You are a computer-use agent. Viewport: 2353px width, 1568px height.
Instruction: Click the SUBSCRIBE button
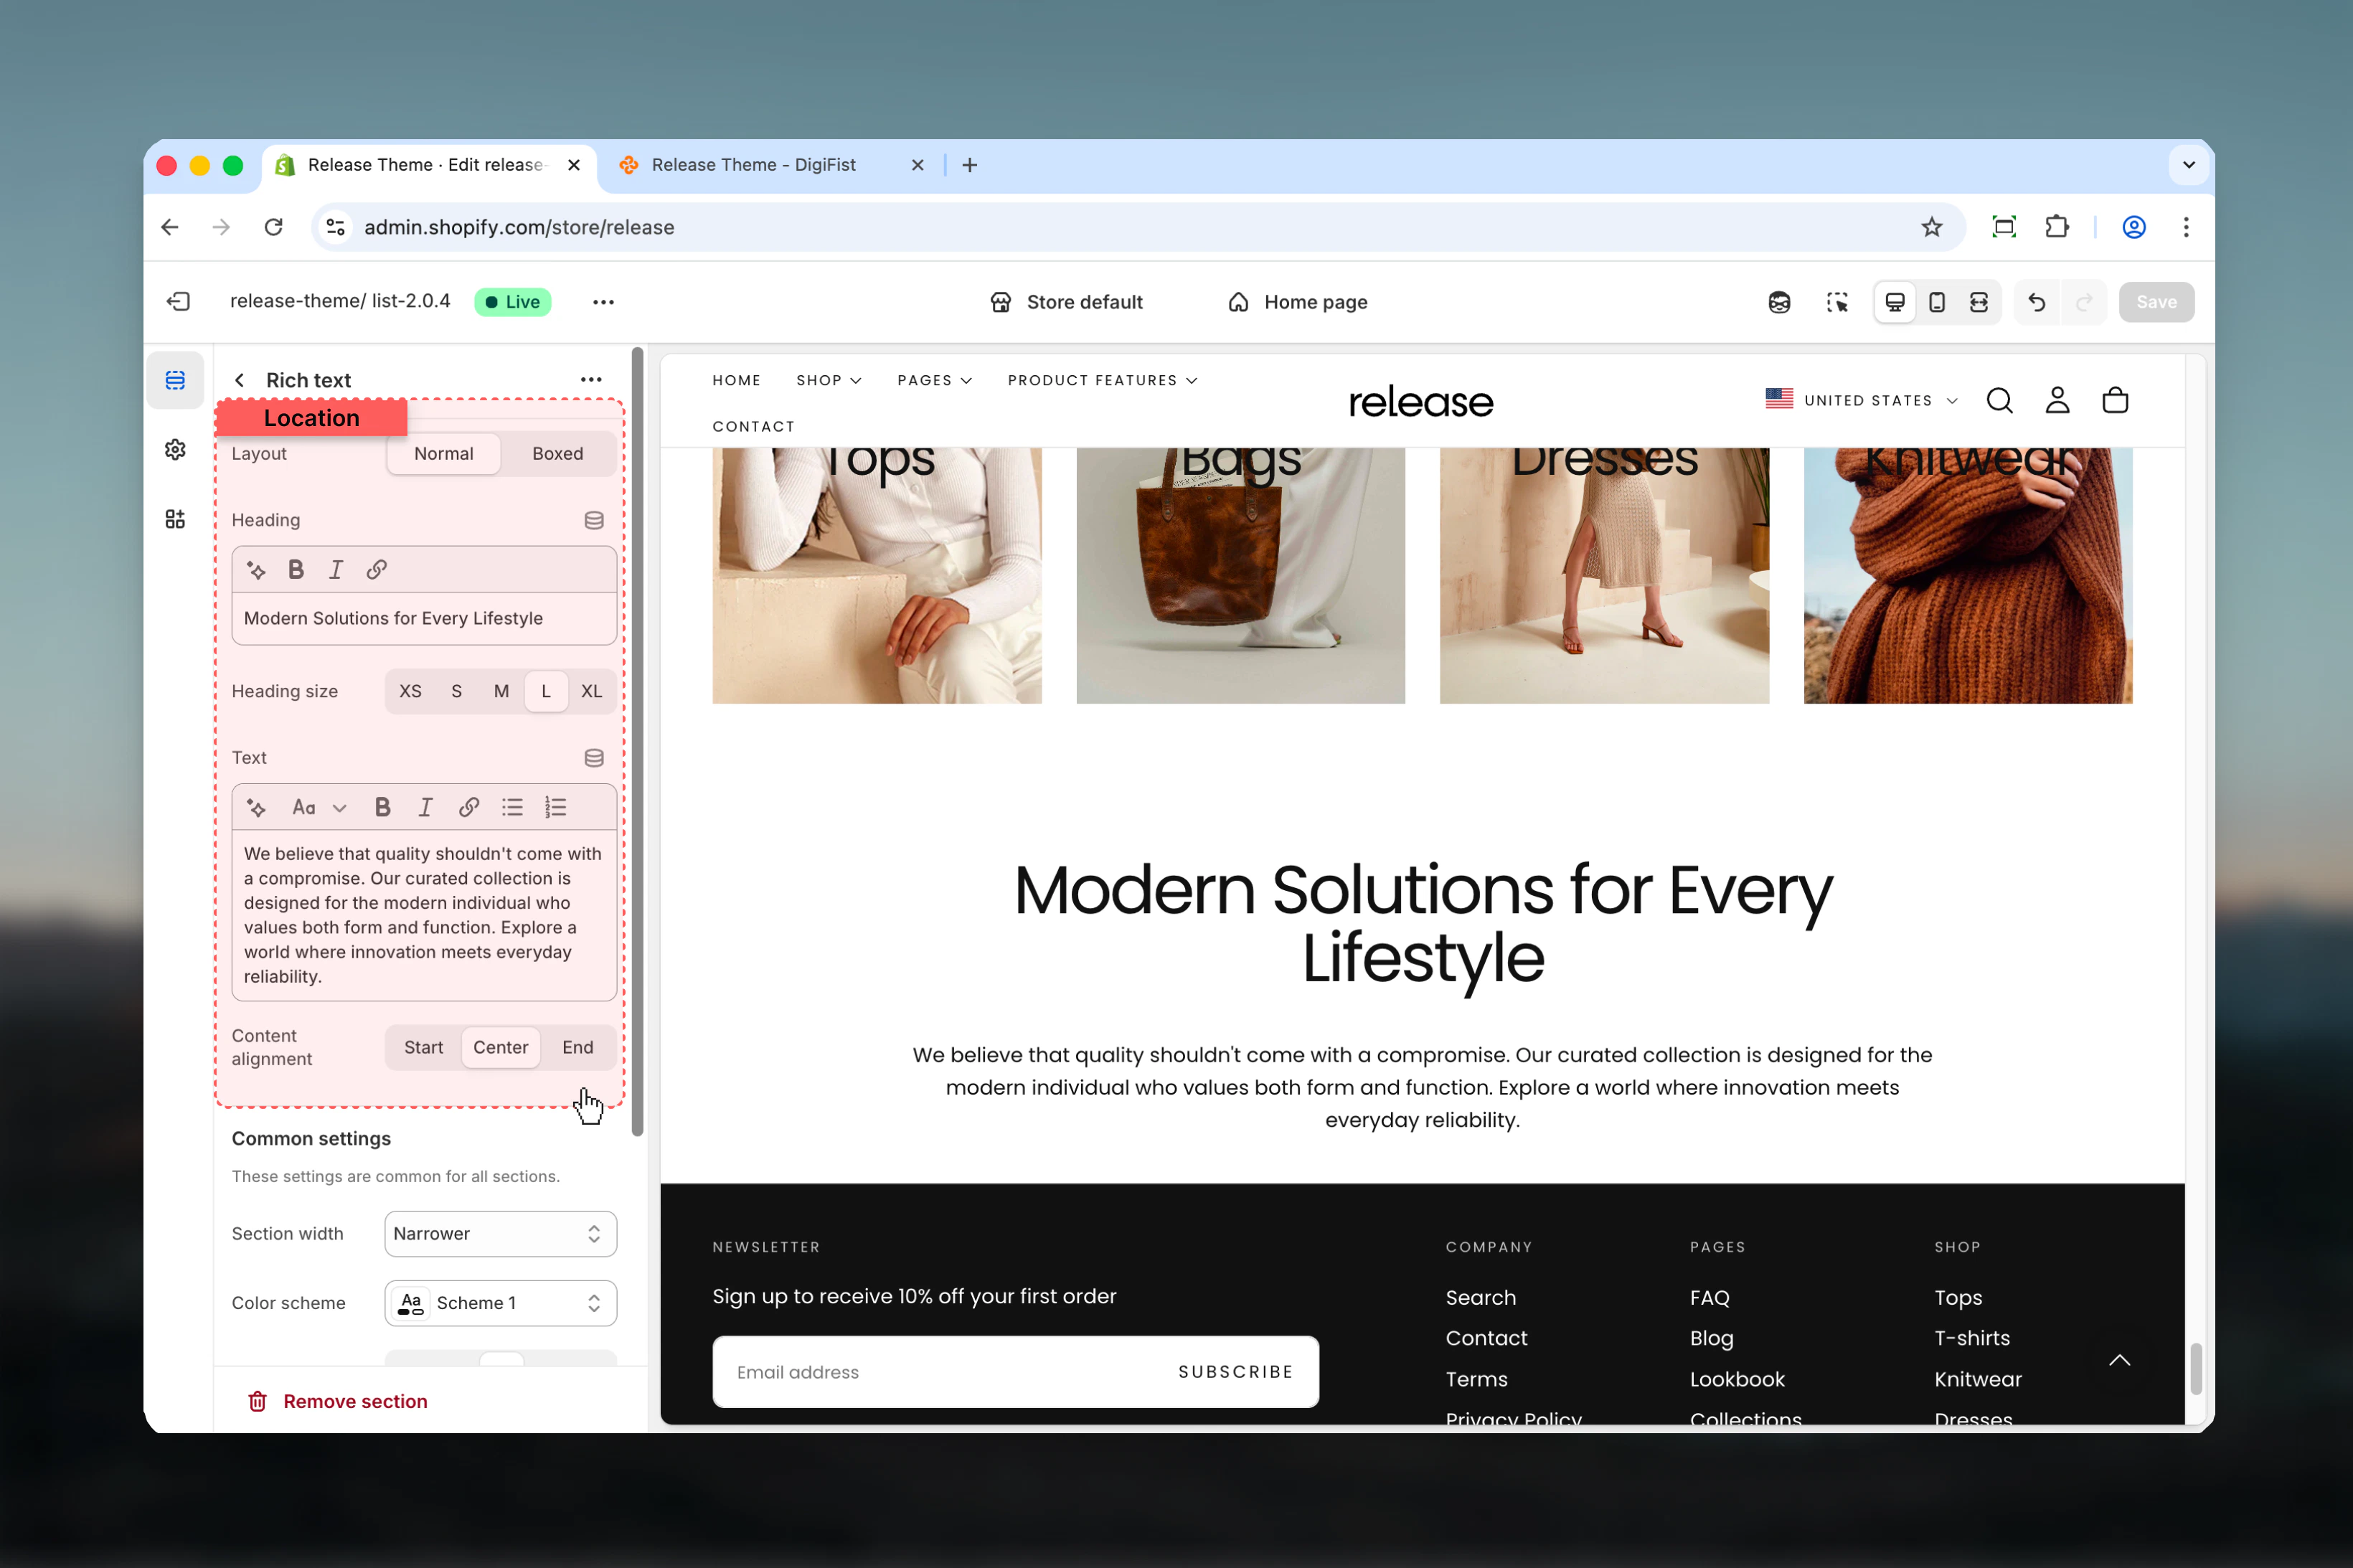1236,1373
